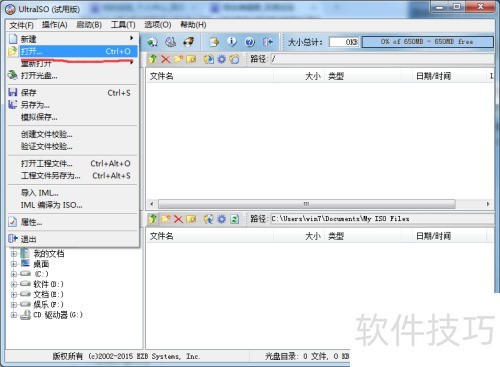Open the 选项(O) menu

(158, 25)
